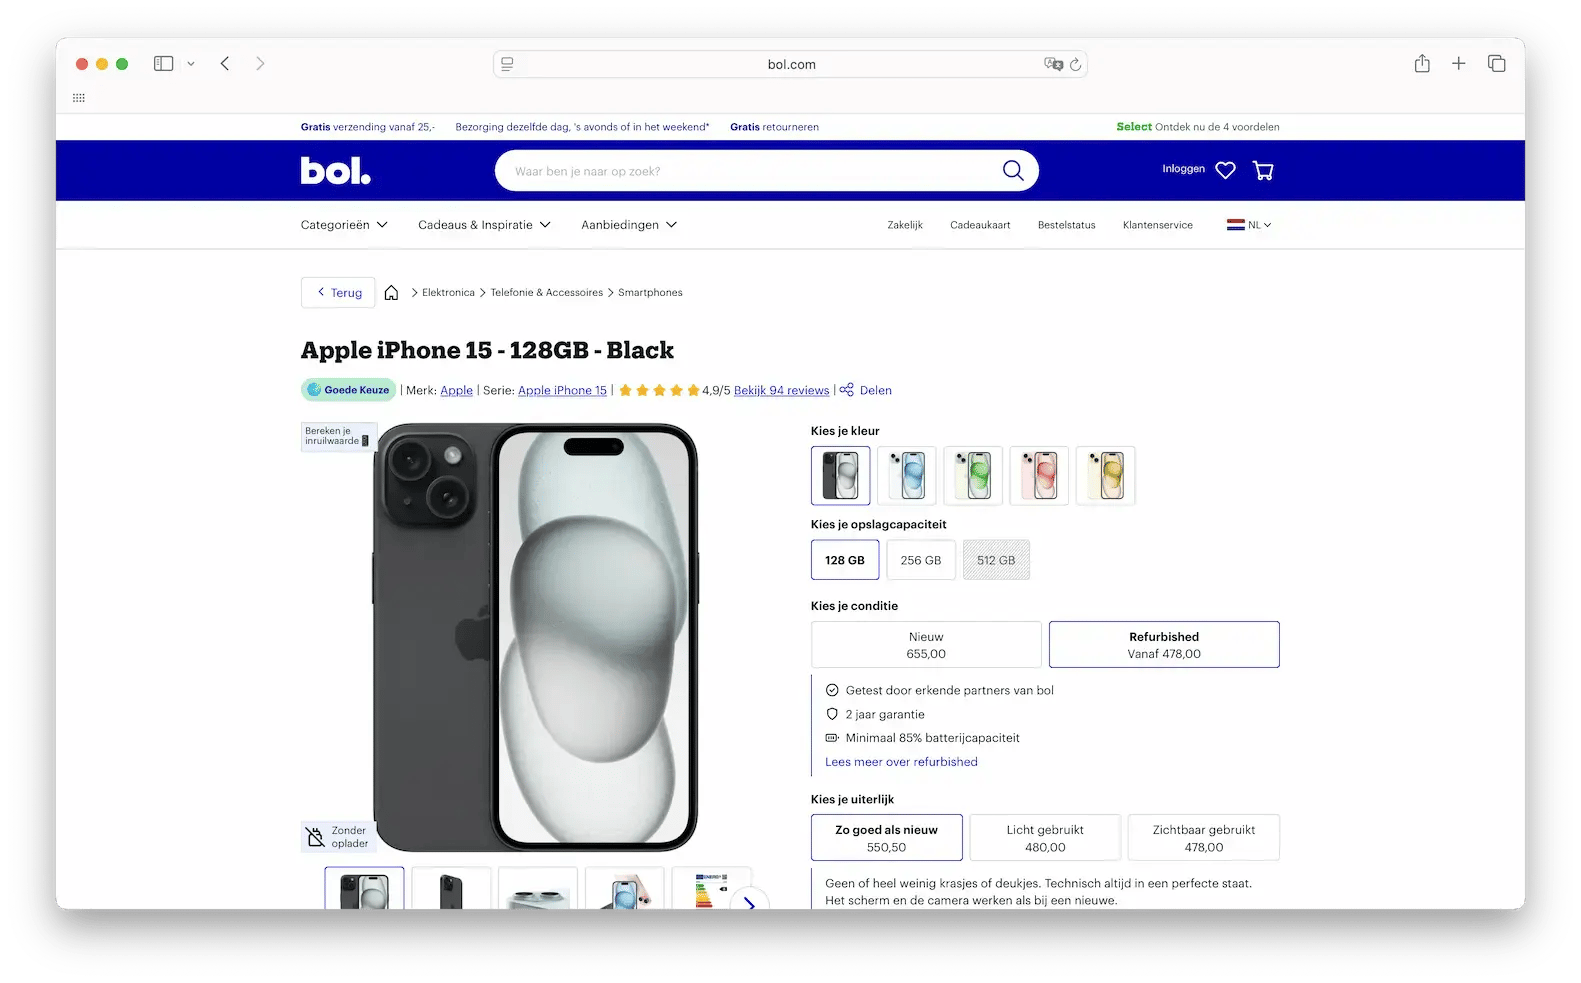Click the main black iPhone product image
This screenshot has height=983, width=1581.
[x=535, y=637]
